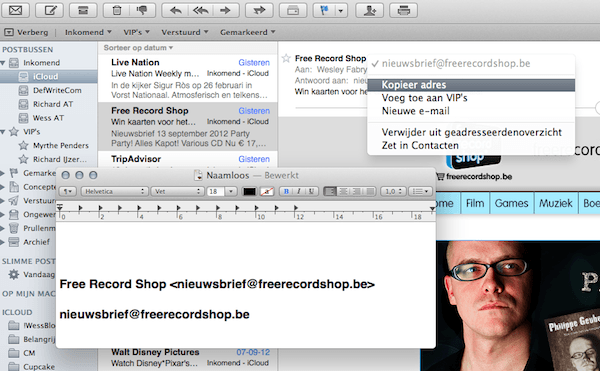Click the Games tab in newsletter

tap(511, 203)
